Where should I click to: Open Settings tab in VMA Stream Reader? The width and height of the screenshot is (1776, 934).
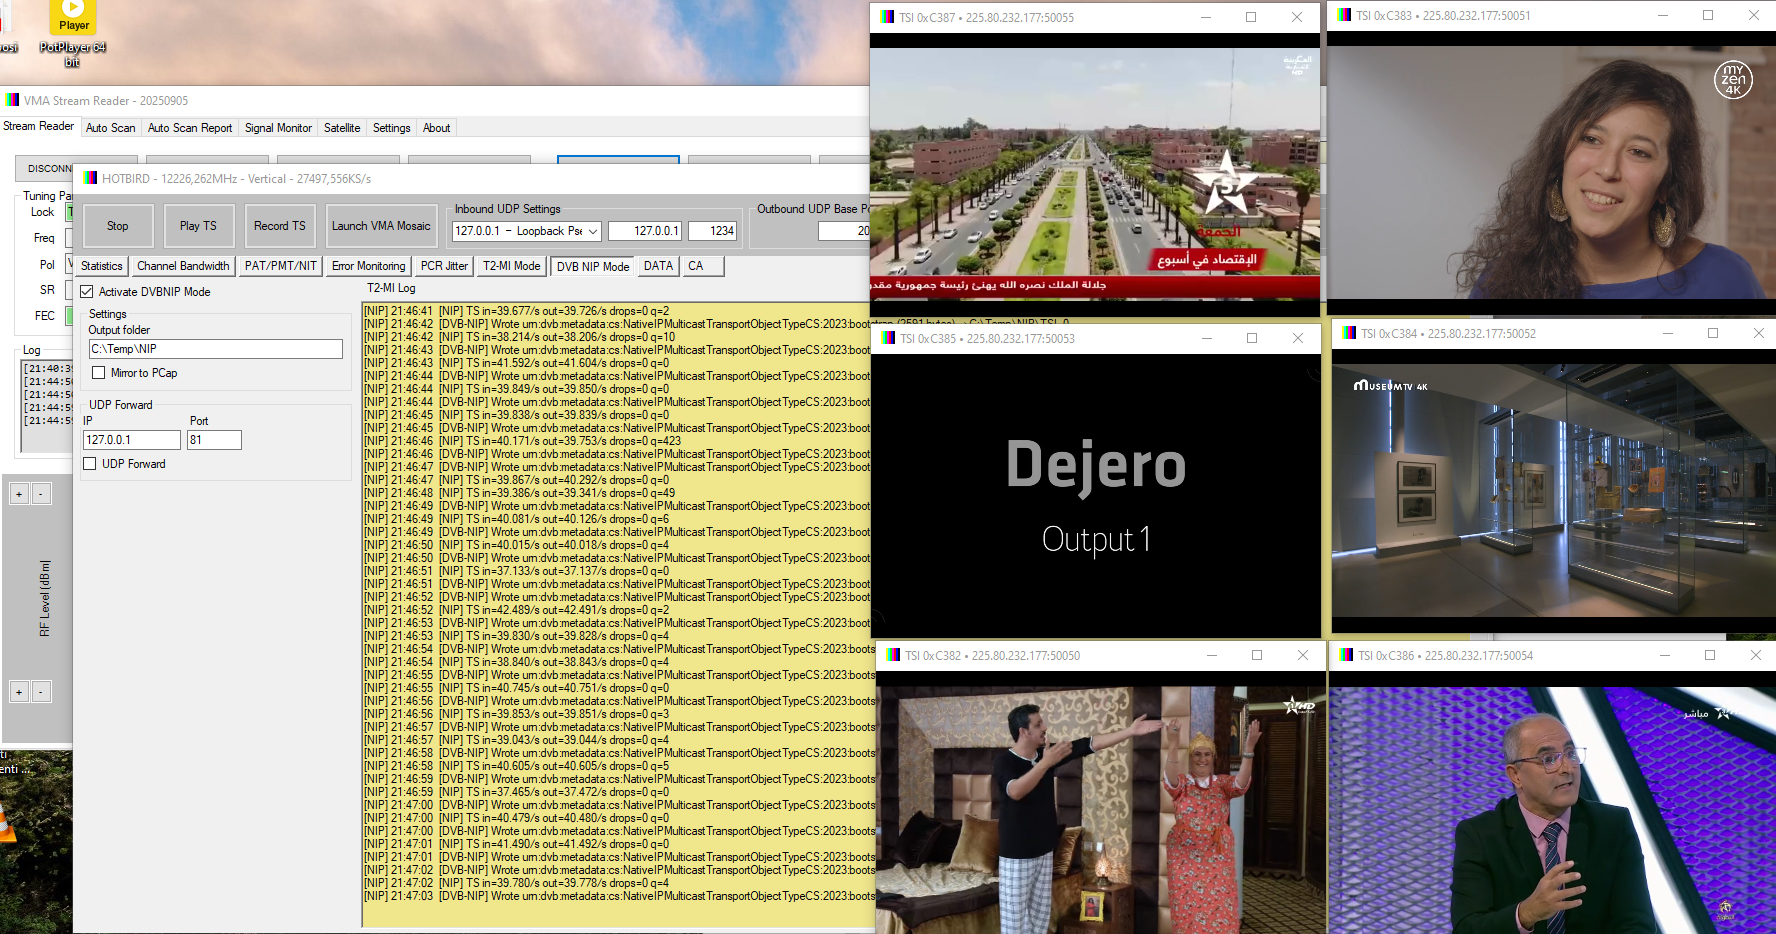tap(391, 128)
